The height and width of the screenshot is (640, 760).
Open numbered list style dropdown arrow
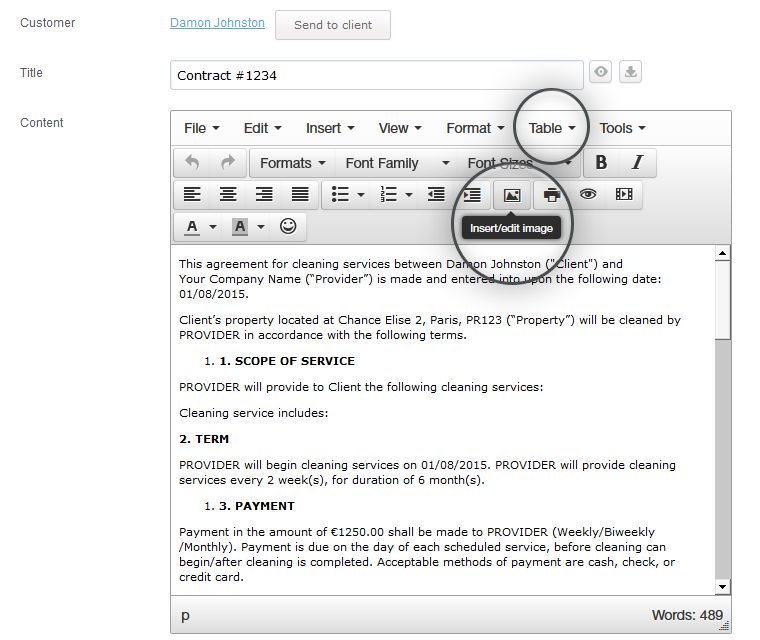click(x=409, y=195)
